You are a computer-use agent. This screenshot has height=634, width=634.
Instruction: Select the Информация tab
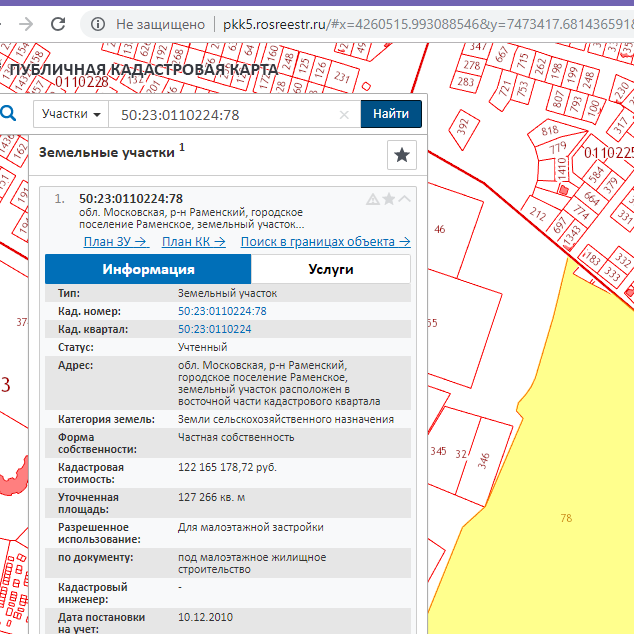(148, 269)
